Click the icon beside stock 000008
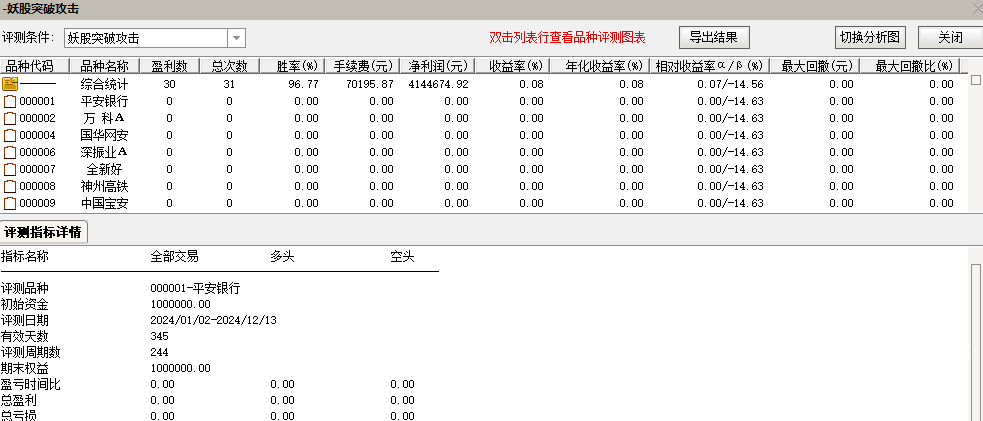 coord(10,186)
